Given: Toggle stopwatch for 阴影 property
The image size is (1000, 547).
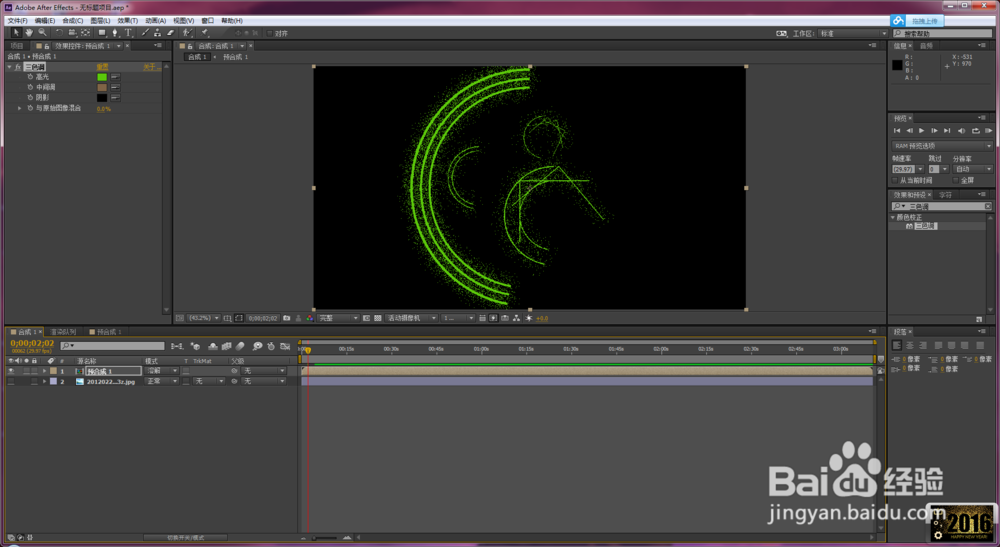Looking at the screenshot, I should tap(29, 98).
